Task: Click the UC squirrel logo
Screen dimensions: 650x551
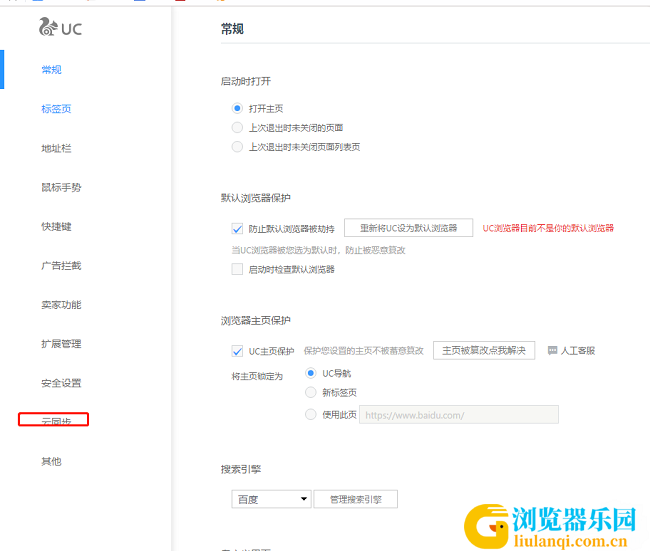Action: coord(61,27)
